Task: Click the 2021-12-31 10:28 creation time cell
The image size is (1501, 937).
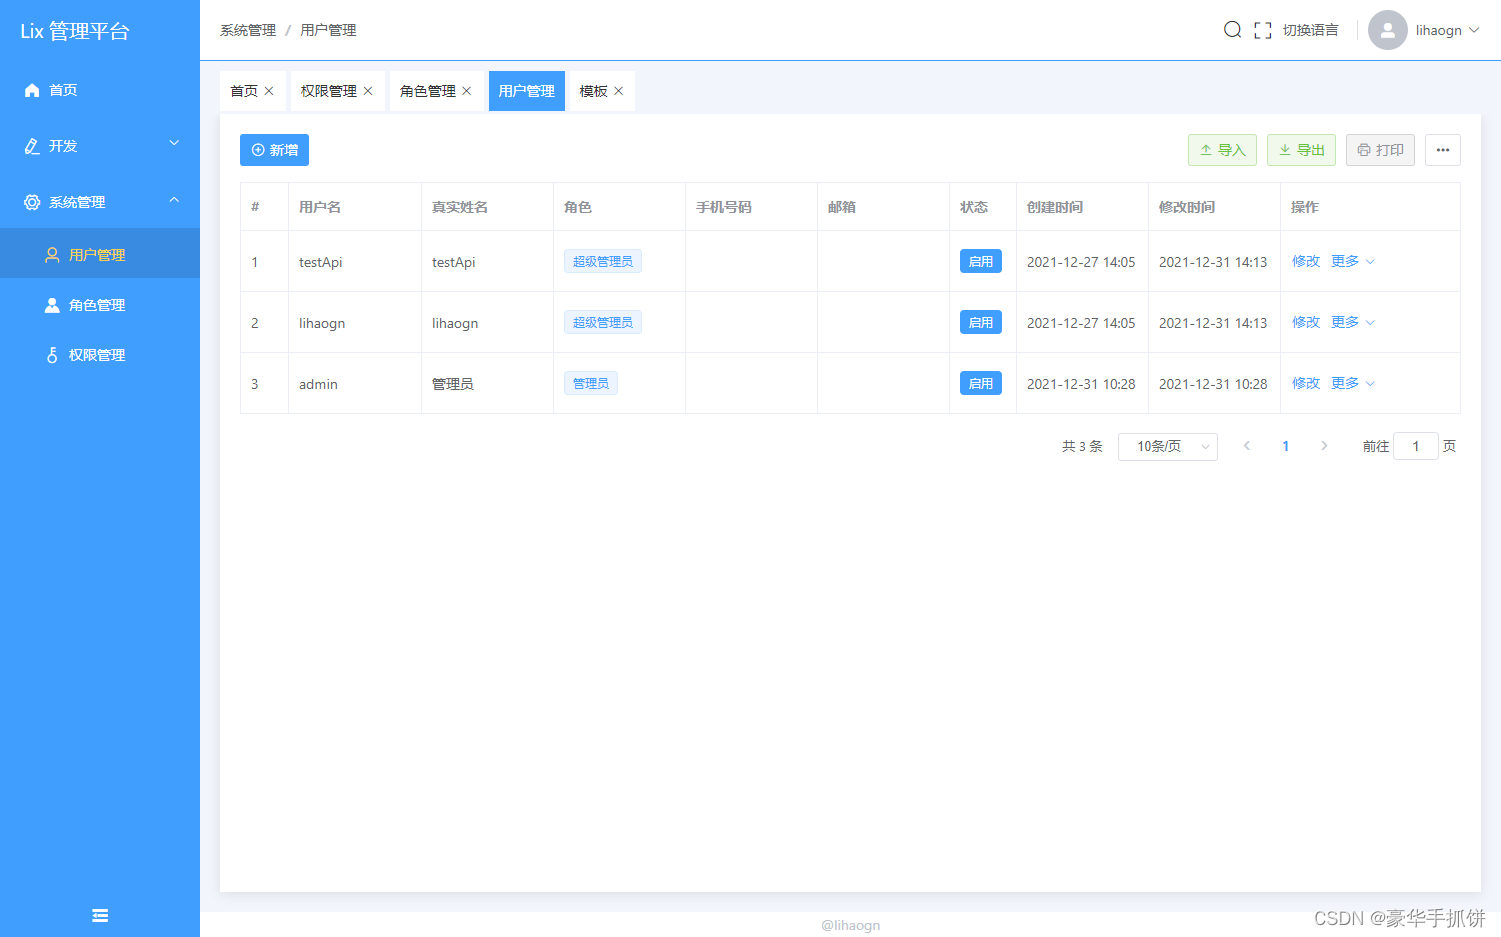Action: 1081,384
